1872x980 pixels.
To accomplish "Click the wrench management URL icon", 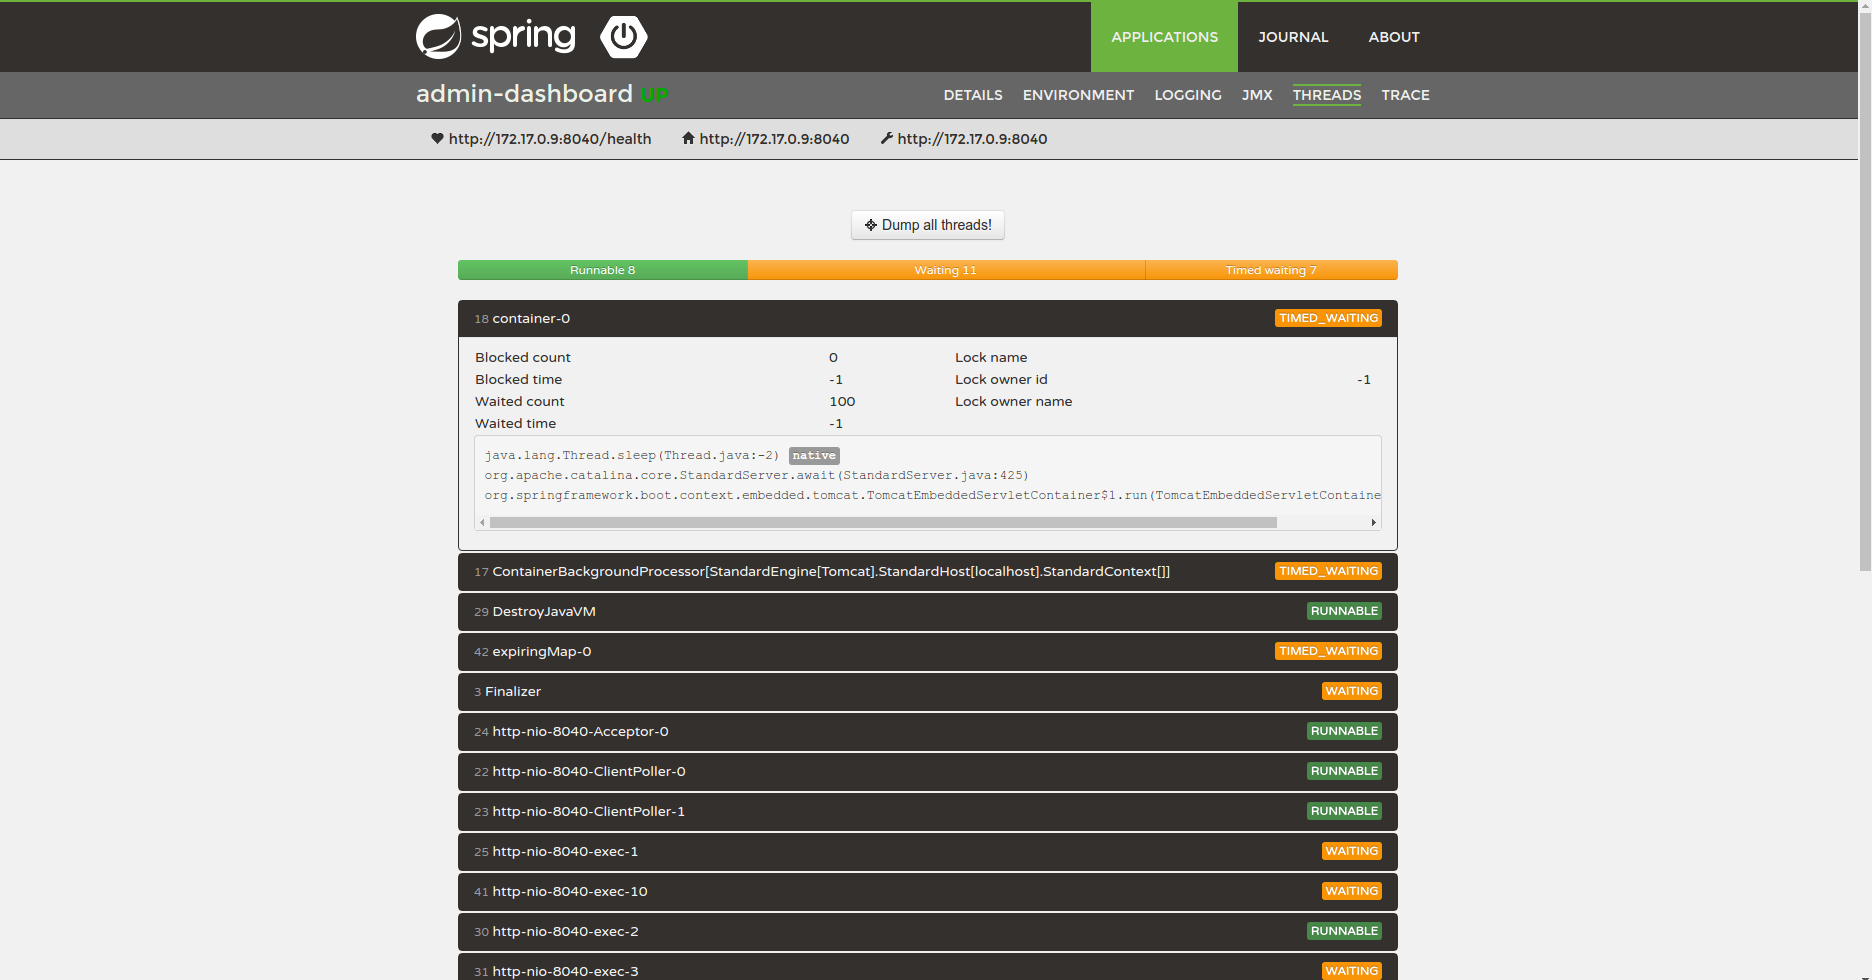I will (x=886, y=139).
